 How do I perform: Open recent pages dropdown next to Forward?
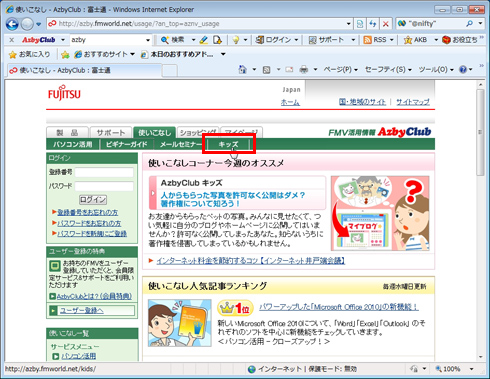click(38, 24)
